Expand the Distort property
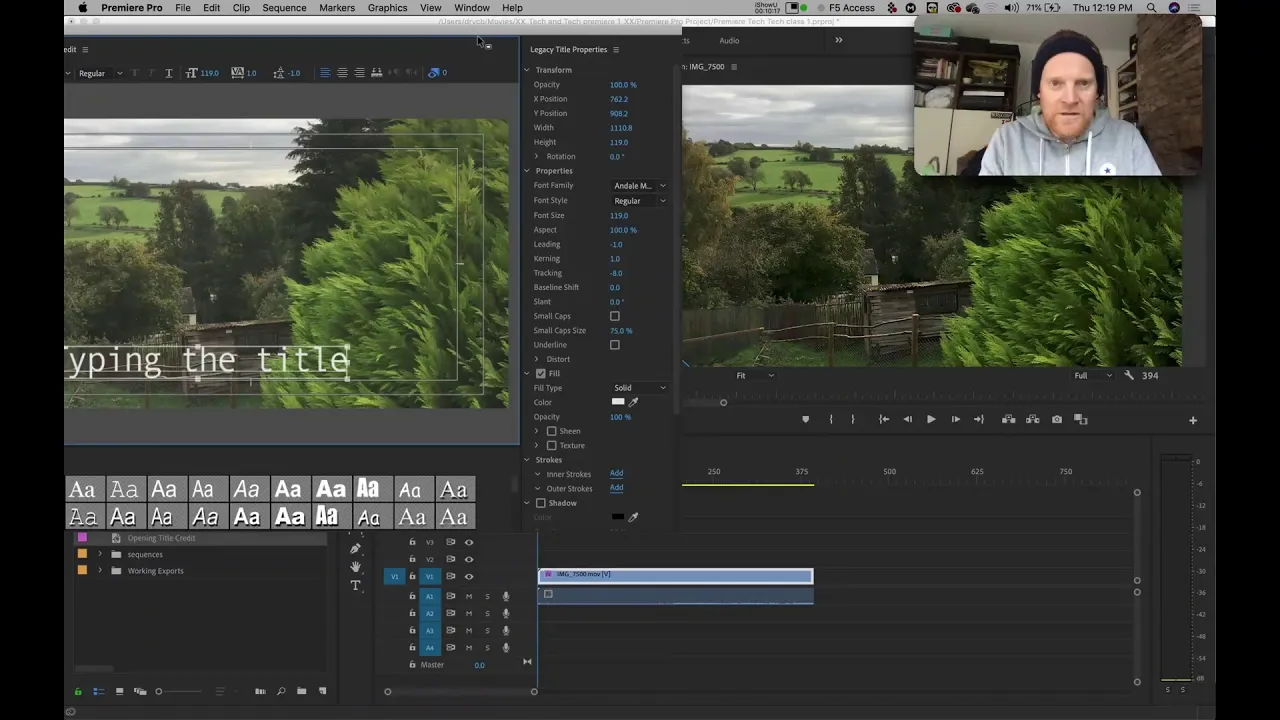The image size is (1280, 720). tap(537, 359)
